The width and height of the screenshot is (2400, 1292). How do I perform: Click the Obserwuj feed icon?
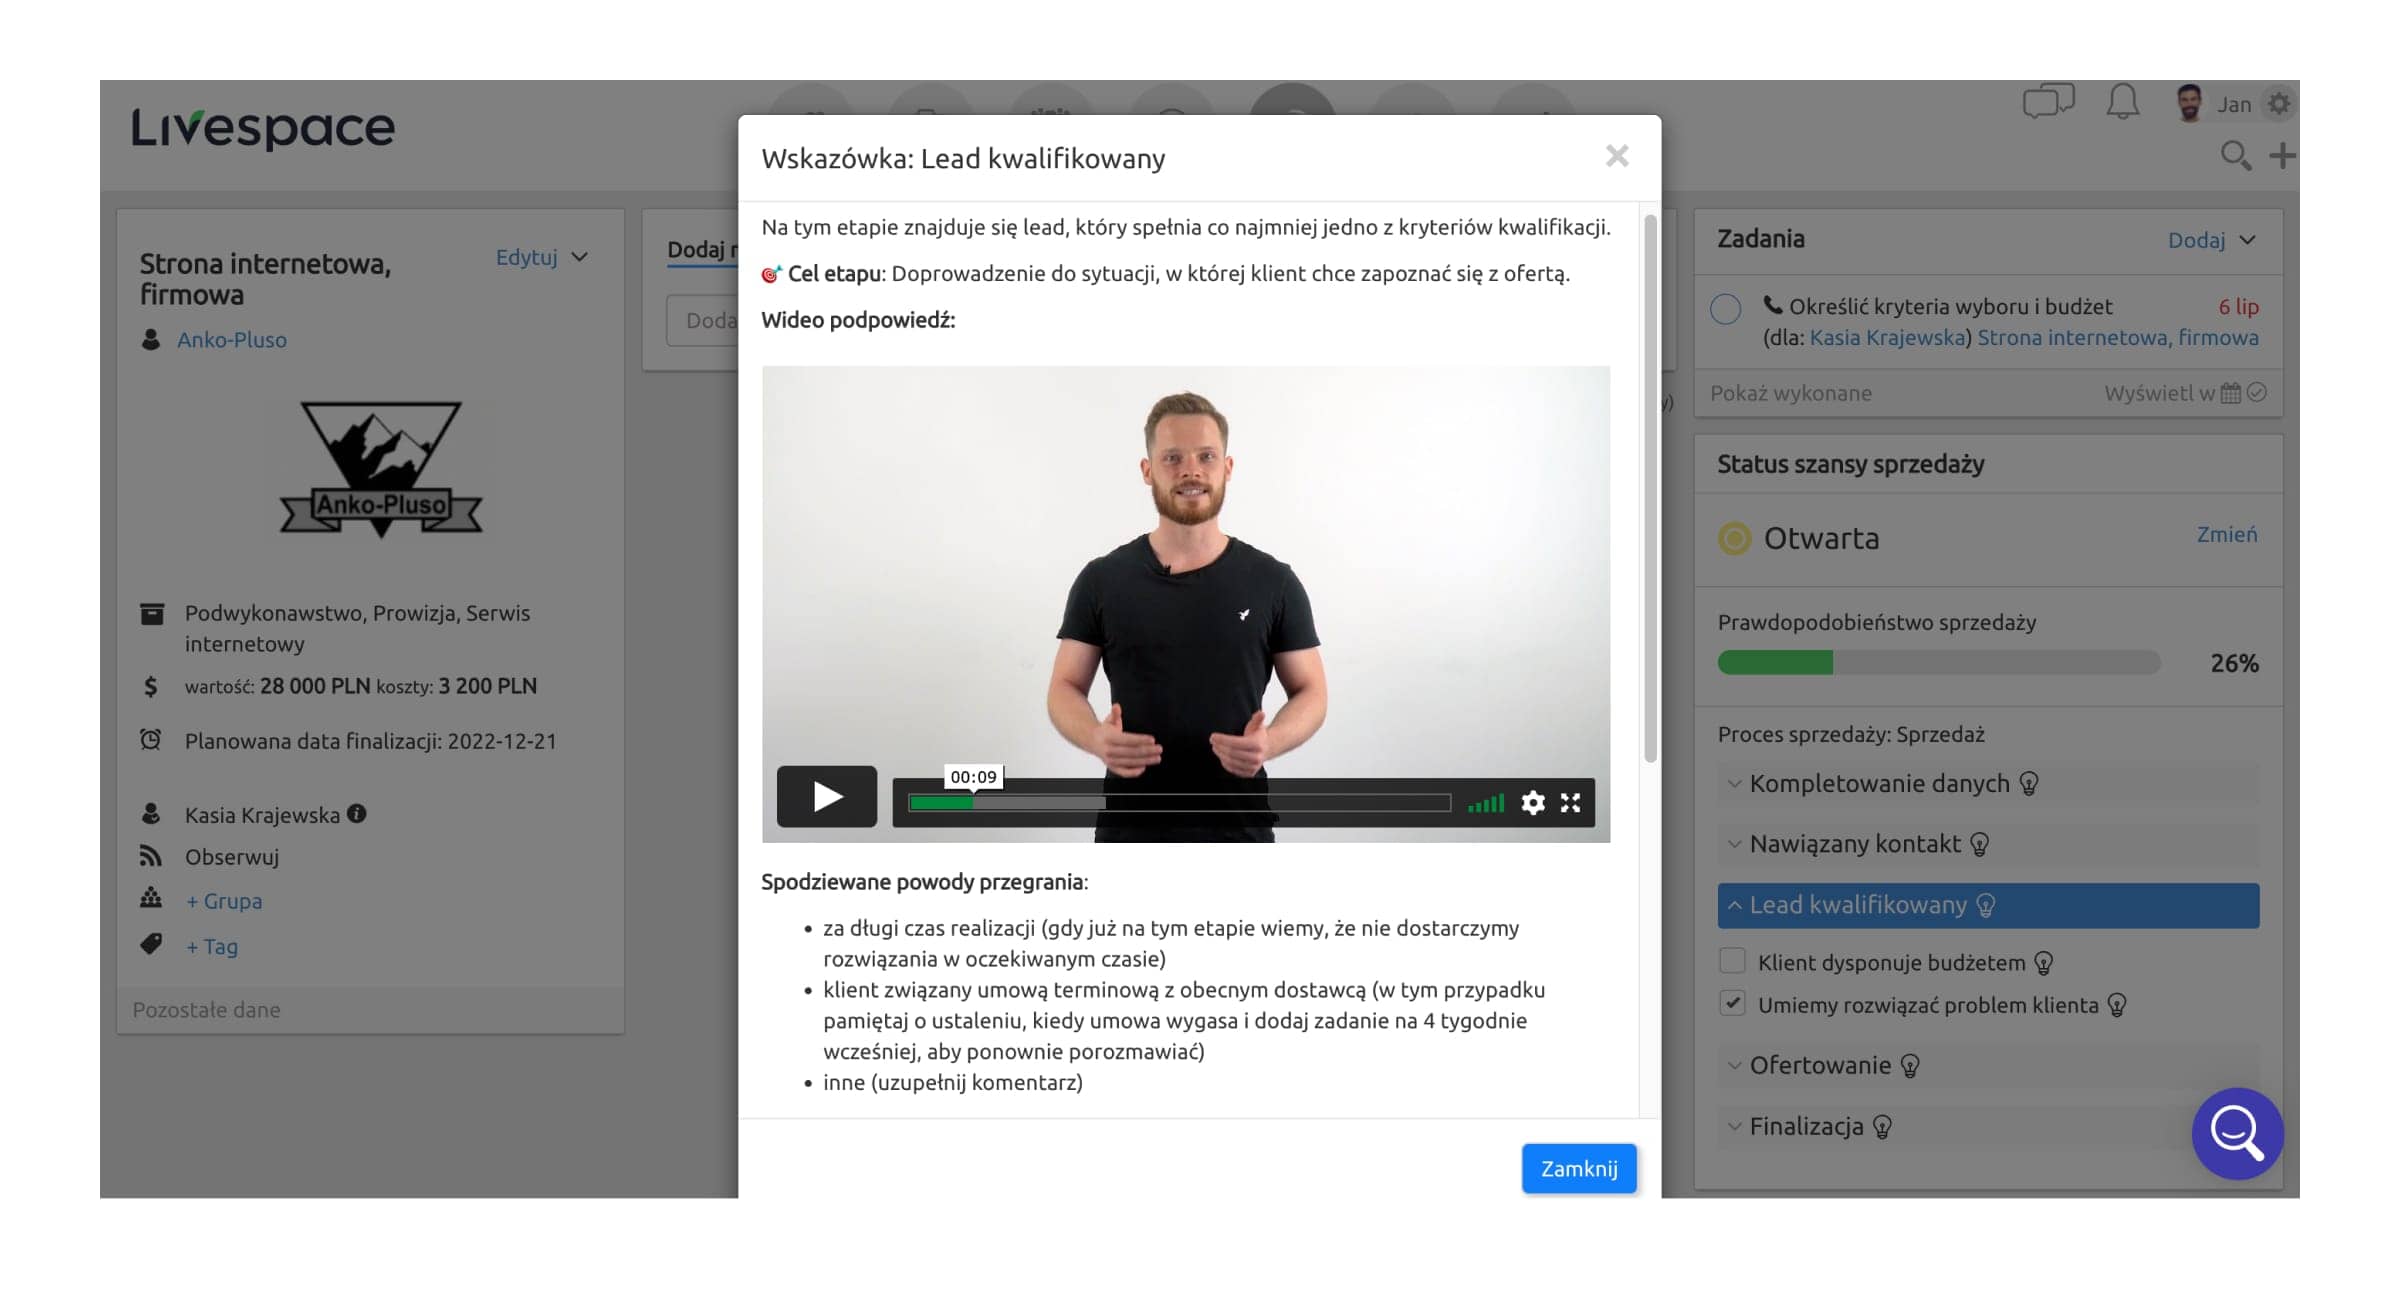point(150,856)
